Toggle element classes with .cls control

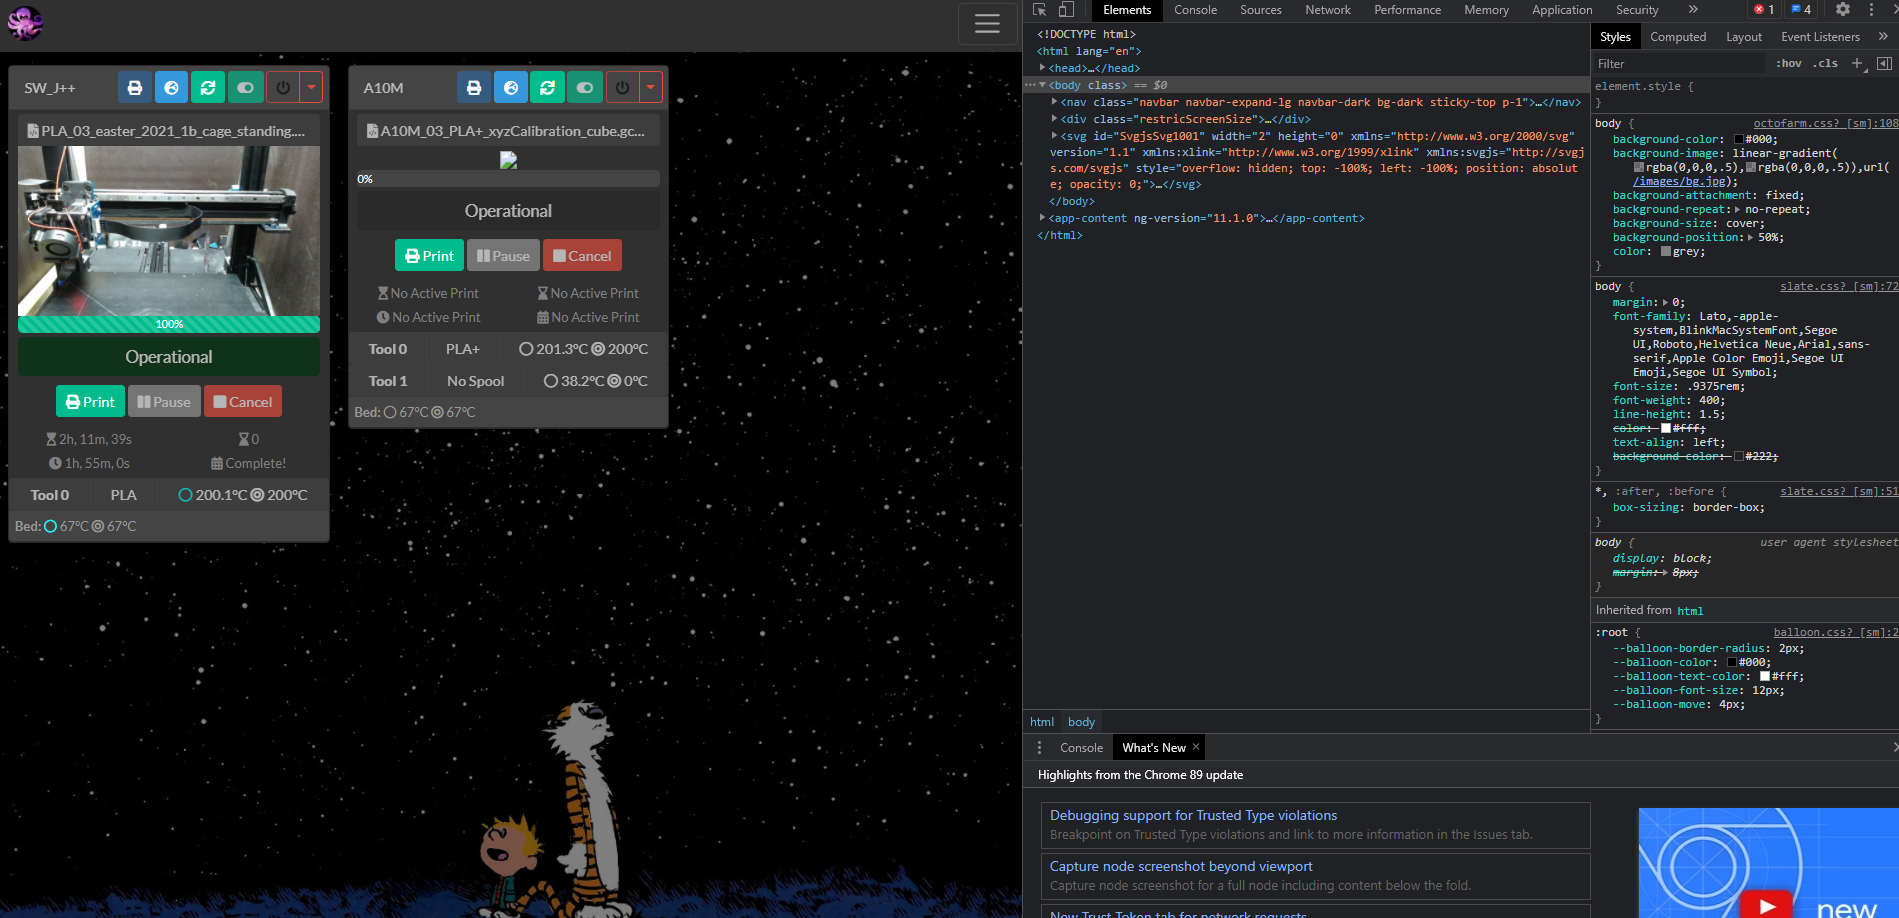pyautogui.click(x=1826, y=63)
